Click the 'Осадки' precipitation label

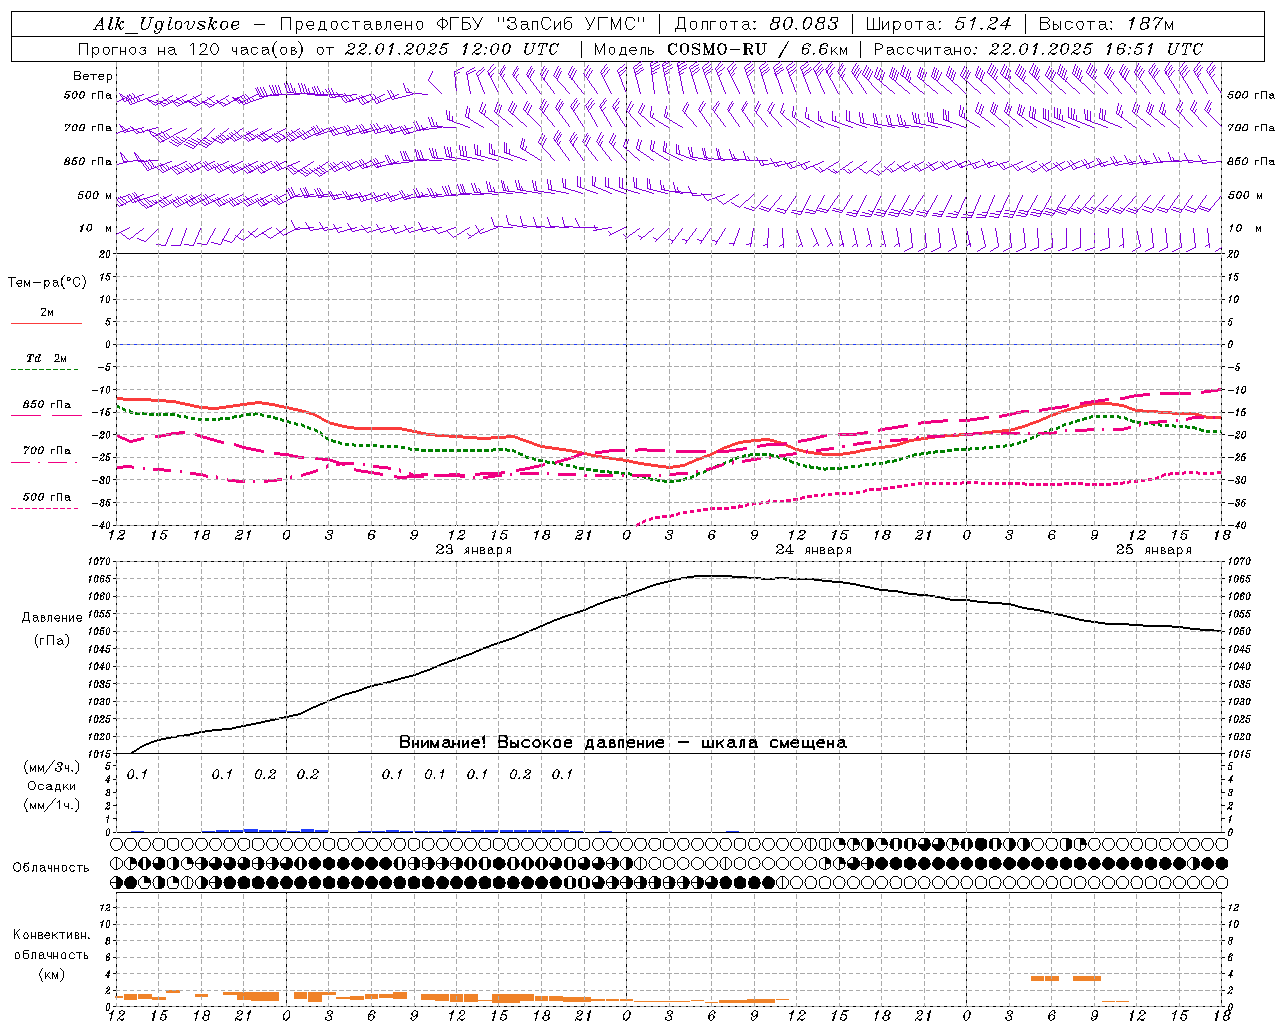52,786
